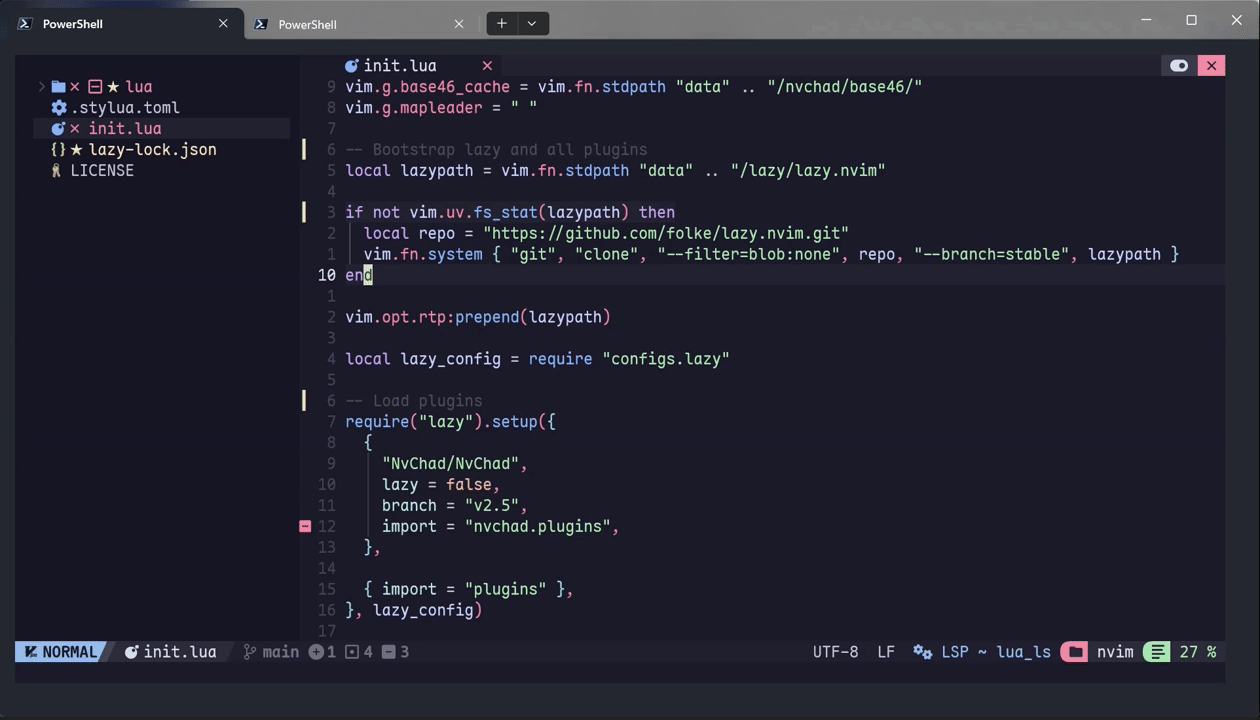Screen dimensions: 1260x720
Task: Click the git branch icon showing main
Action: (250, 651)
